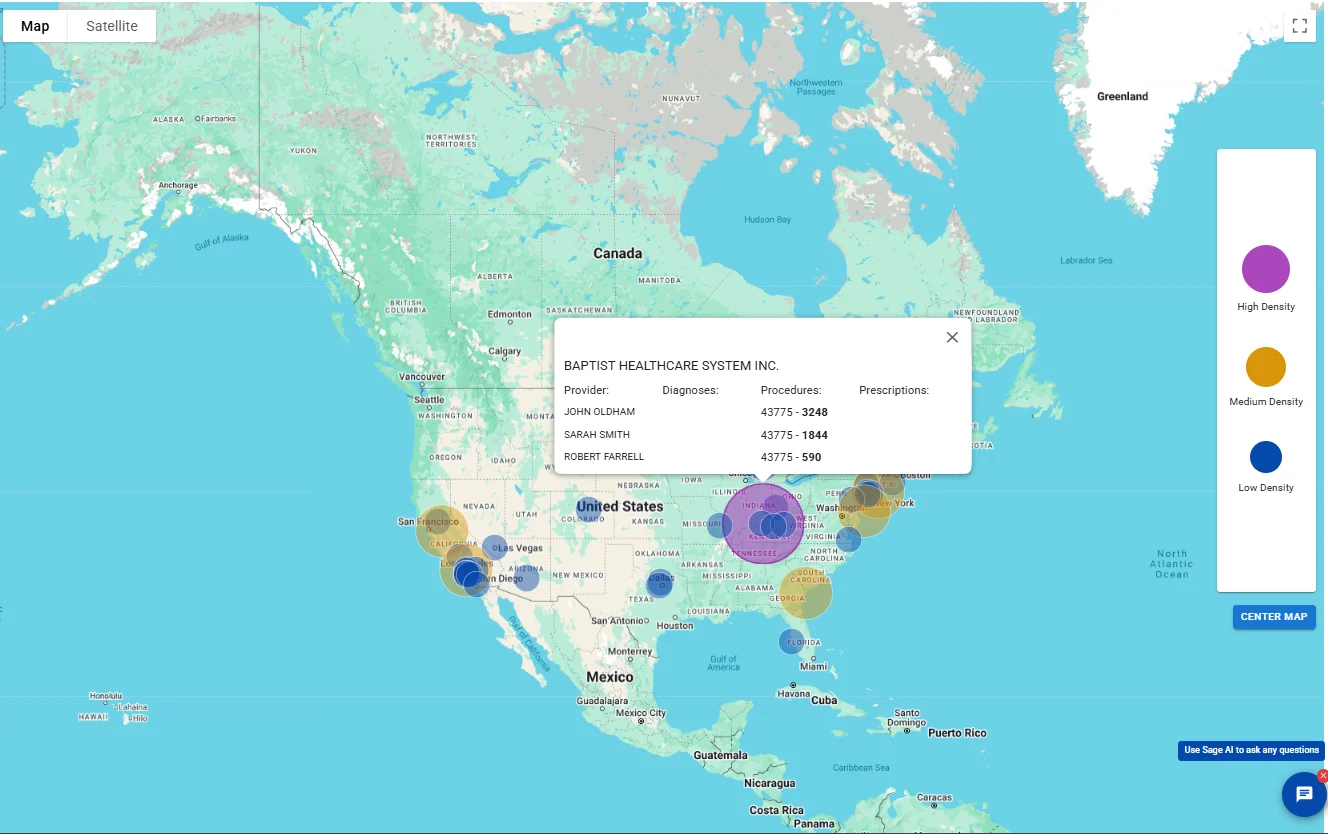Click the blue marker at Dallas
The height and width of the screenshot is (834, 1328).
coord(660,583)
